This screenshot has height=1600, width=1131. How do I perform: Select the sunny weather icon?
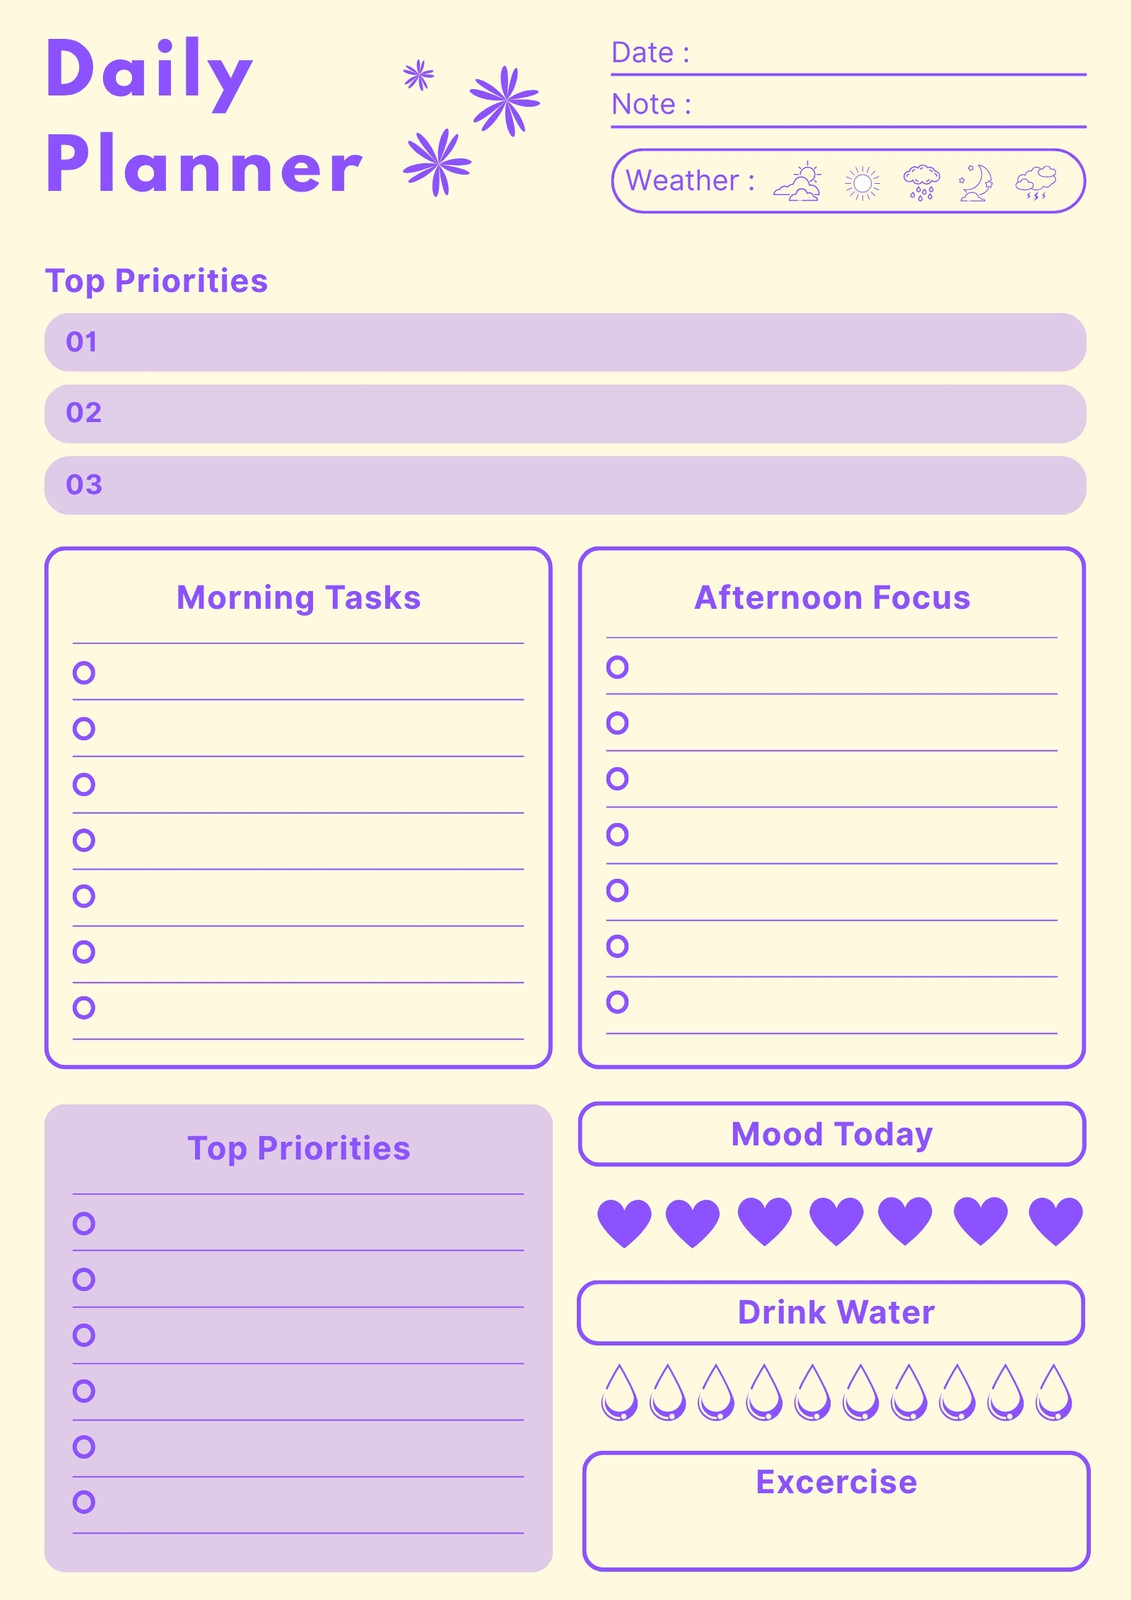pos(862,183)
